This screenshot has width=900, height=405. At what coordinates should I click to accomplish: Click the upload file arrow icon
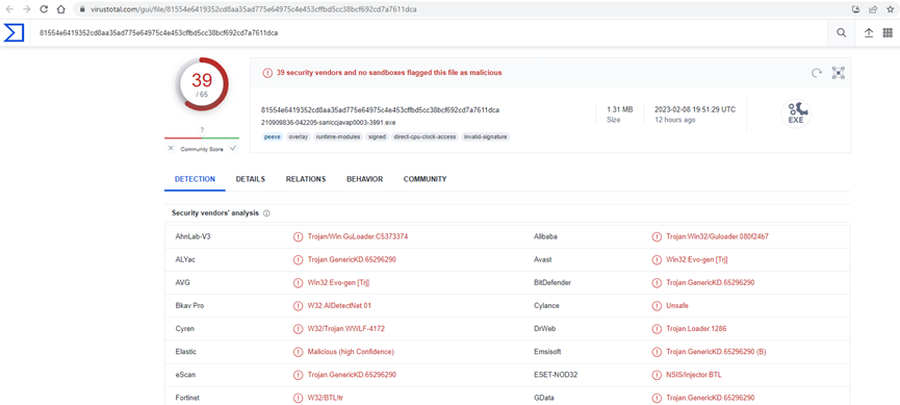tap(868, 33)
